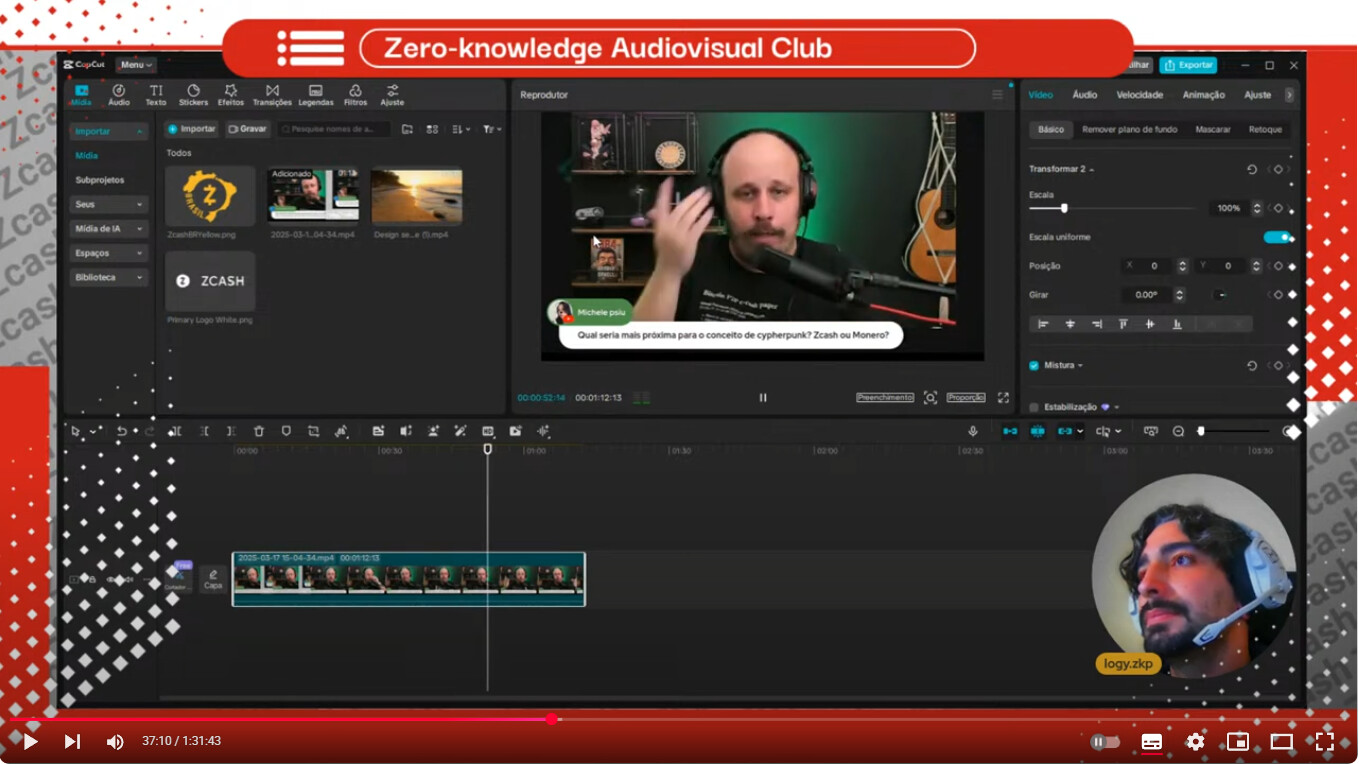Image resolution: width=1359 pixels, height=764 pixels.
Task: Open the media sort order dropdown
Action: (x=460, y=129)
